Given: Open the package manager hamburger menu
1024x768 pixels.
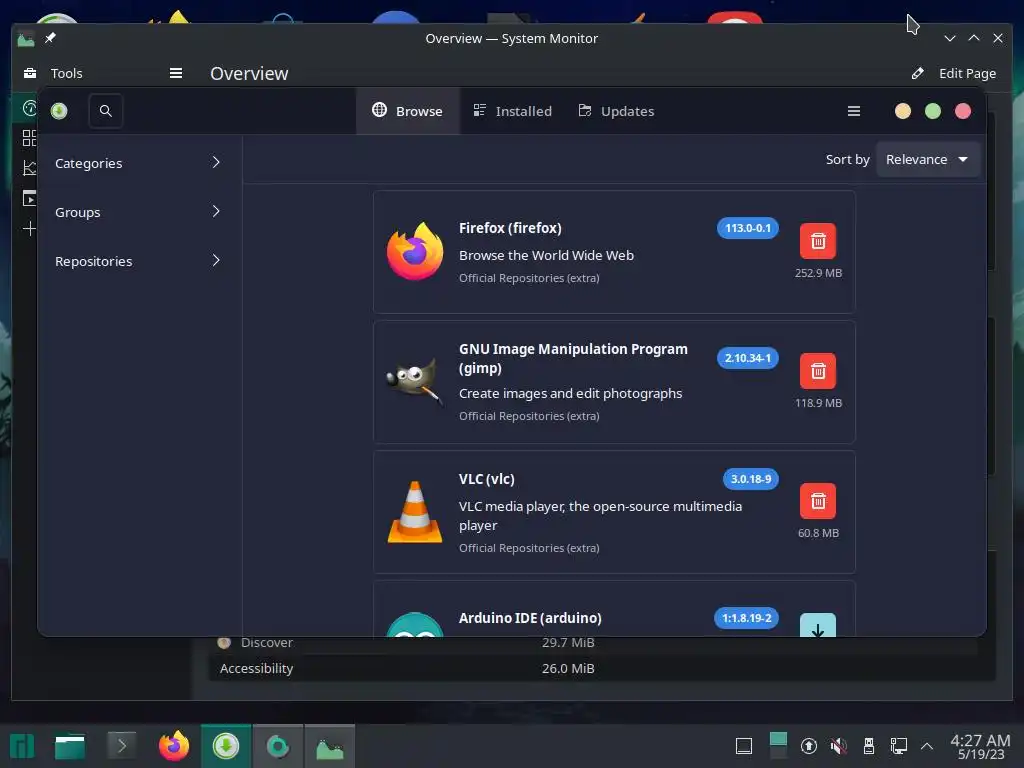Looking at the screenshot, I should tap(854, 111).
